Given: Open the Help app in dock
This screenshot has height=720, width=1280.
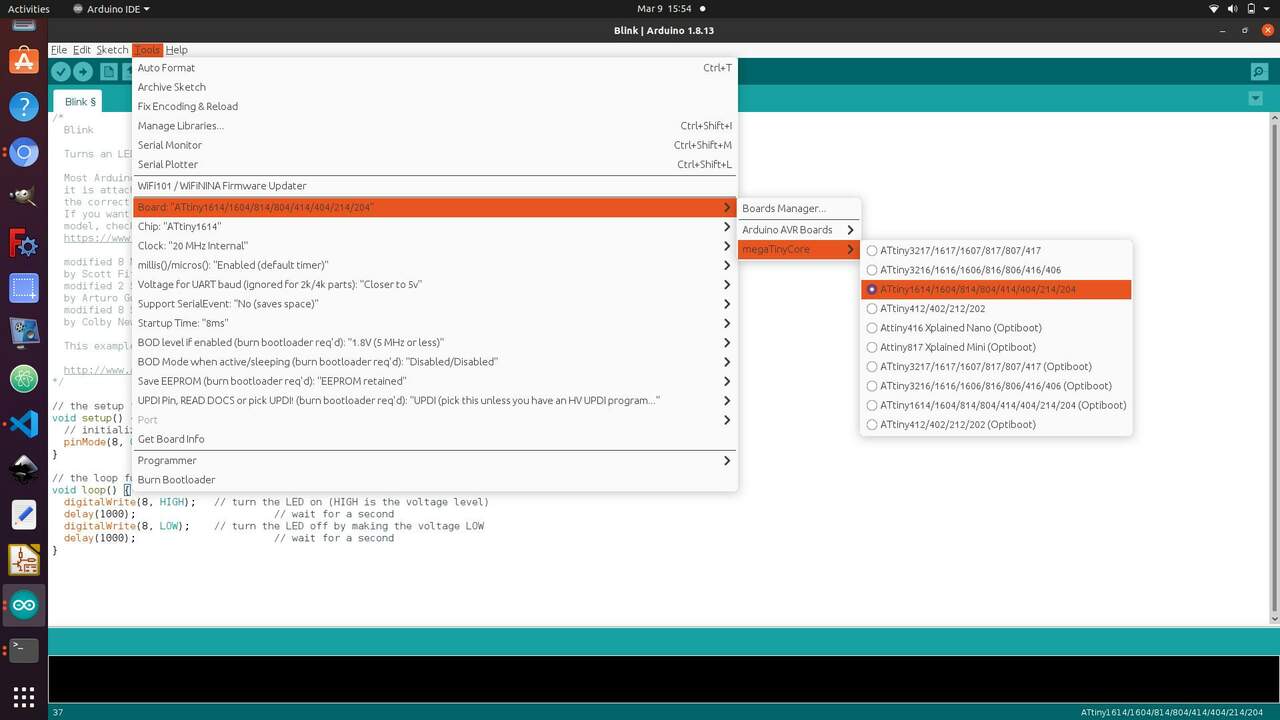Looking at the screenshot, I should point(24,106).
